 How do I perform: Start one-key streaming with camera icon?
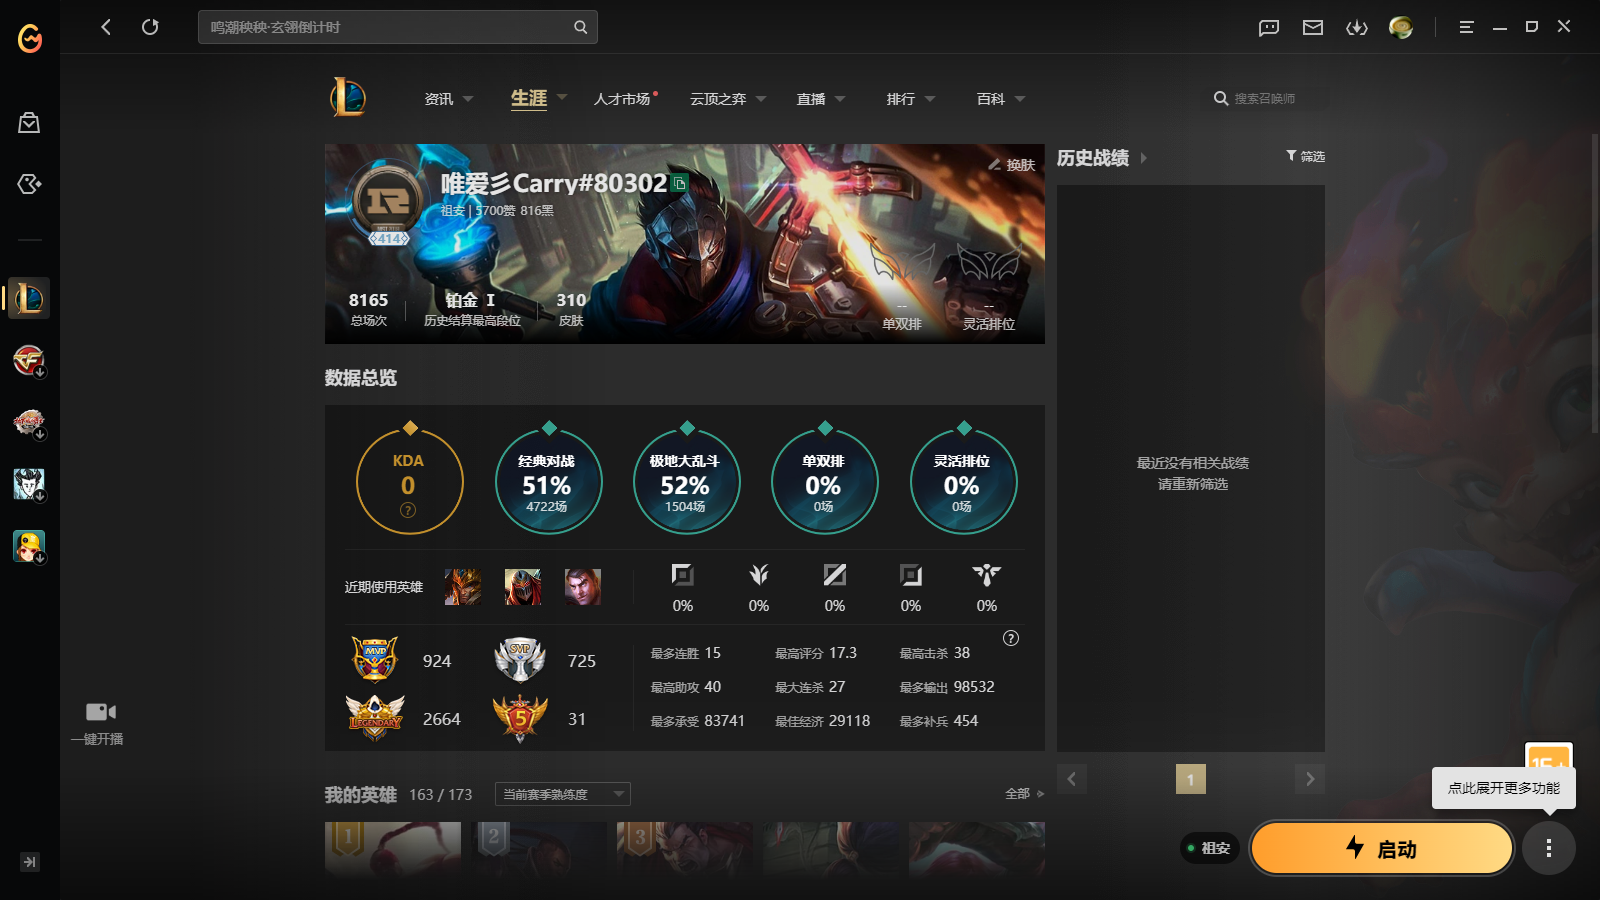point(100,712)
